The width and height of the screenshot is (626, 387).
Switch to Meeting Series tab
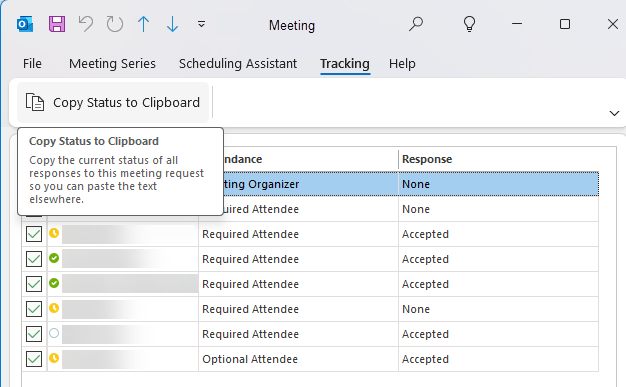(112, 64)
